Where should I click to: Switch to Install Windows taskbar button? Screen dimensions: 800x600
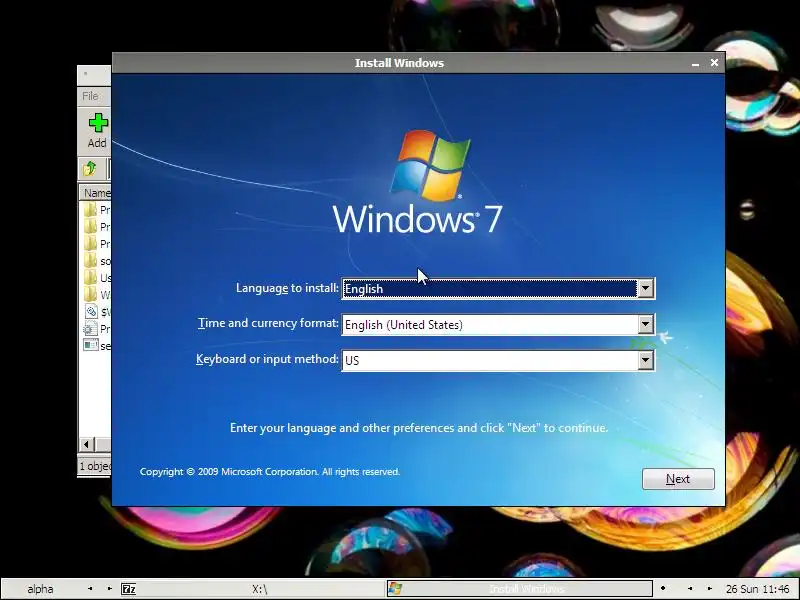[519, 589]
